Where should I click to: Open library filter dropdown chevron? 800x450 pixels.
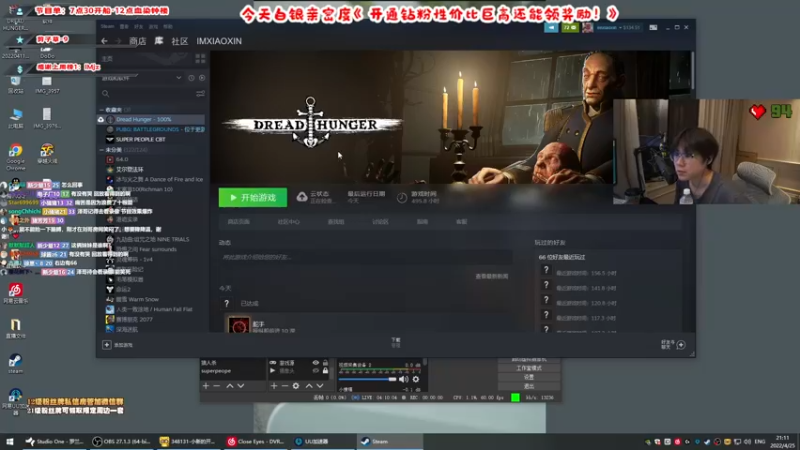tap(179, 78)
